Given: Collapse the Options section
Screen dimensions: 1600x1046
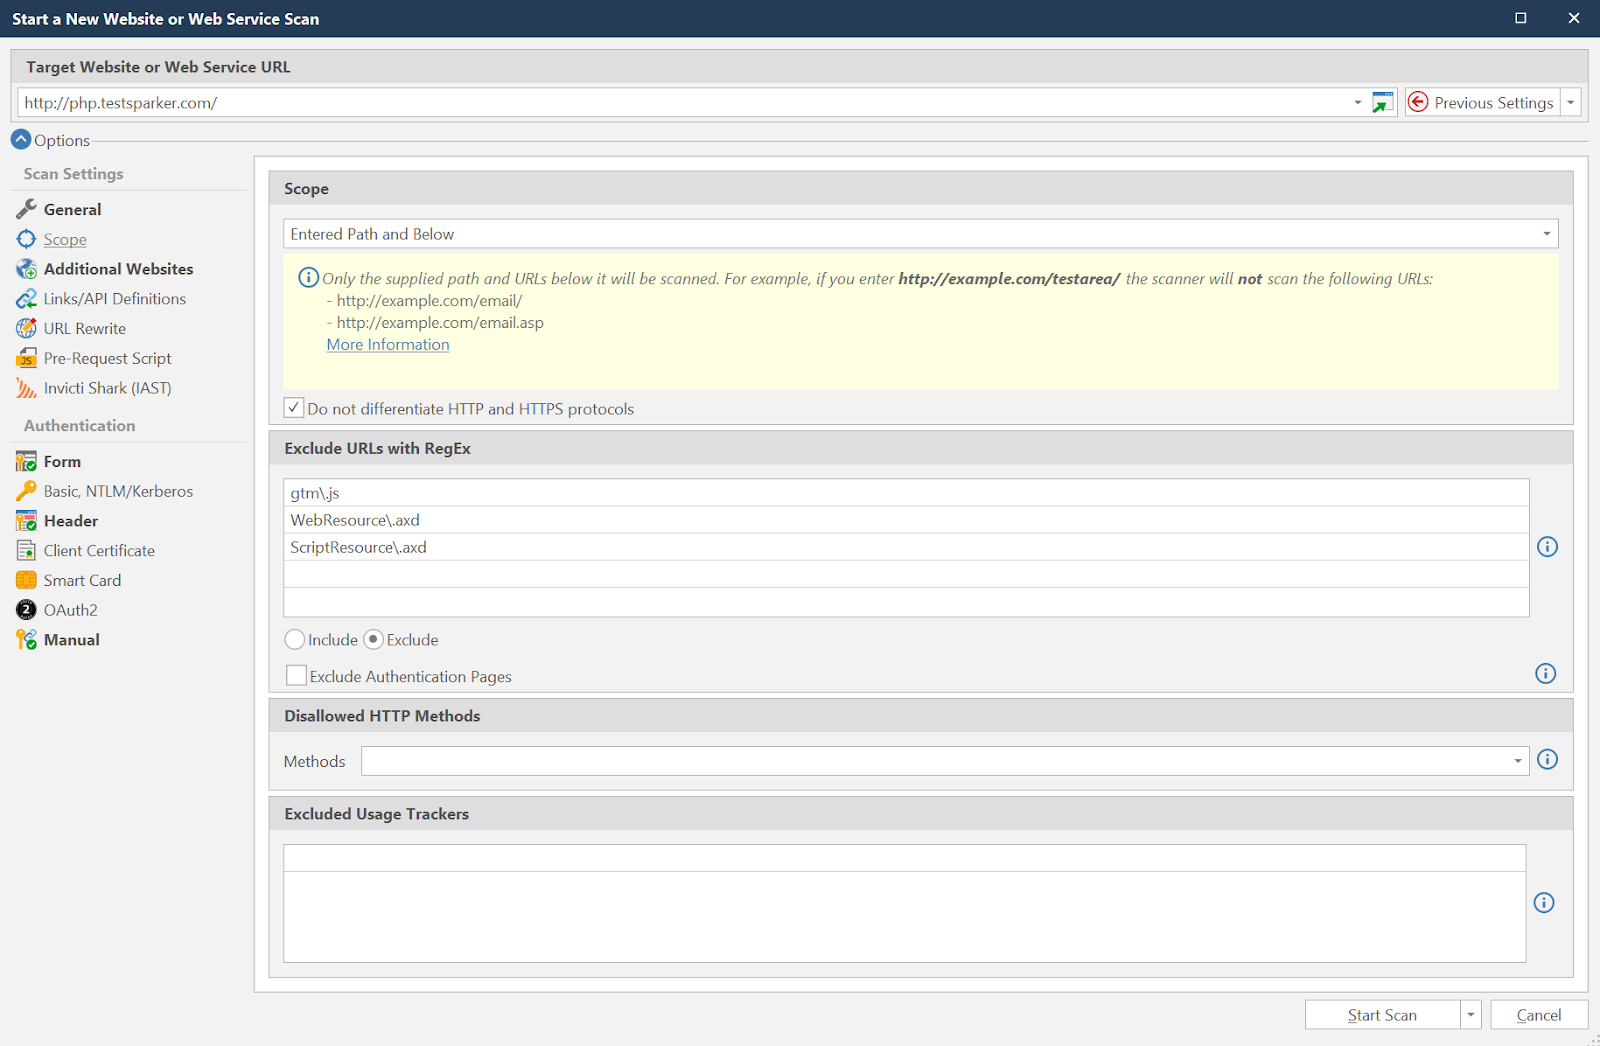Looking at the screenshot, I should tap(20, 139).
